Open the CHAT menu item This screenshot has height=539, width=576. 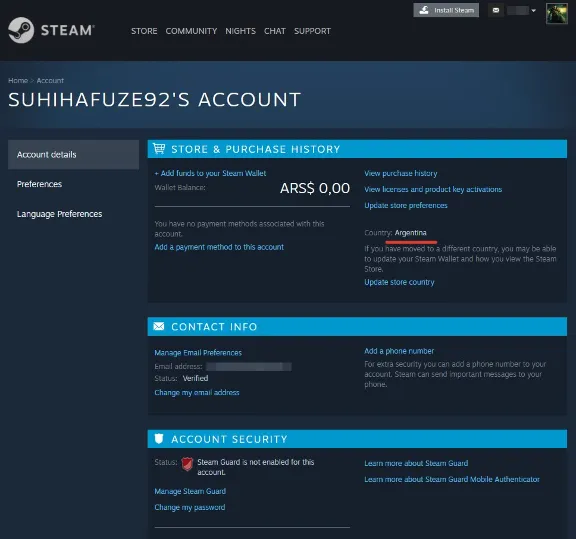[x=274, y=31]
